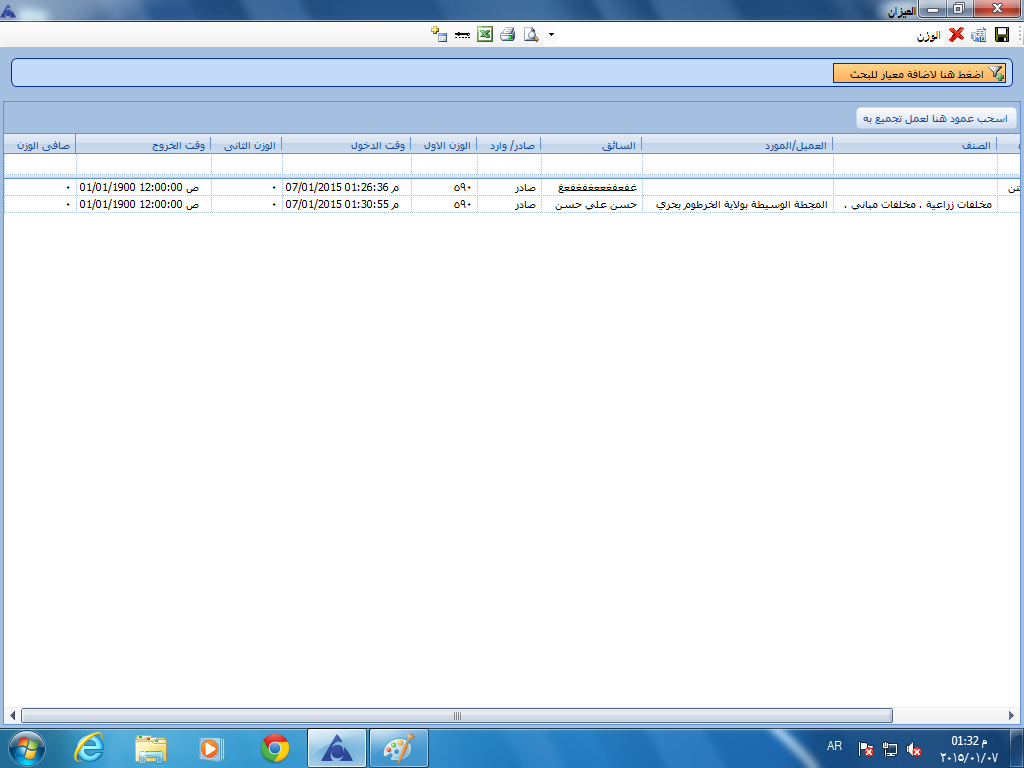
Task: Click the AR language indicator in tray
Action: 834,746
